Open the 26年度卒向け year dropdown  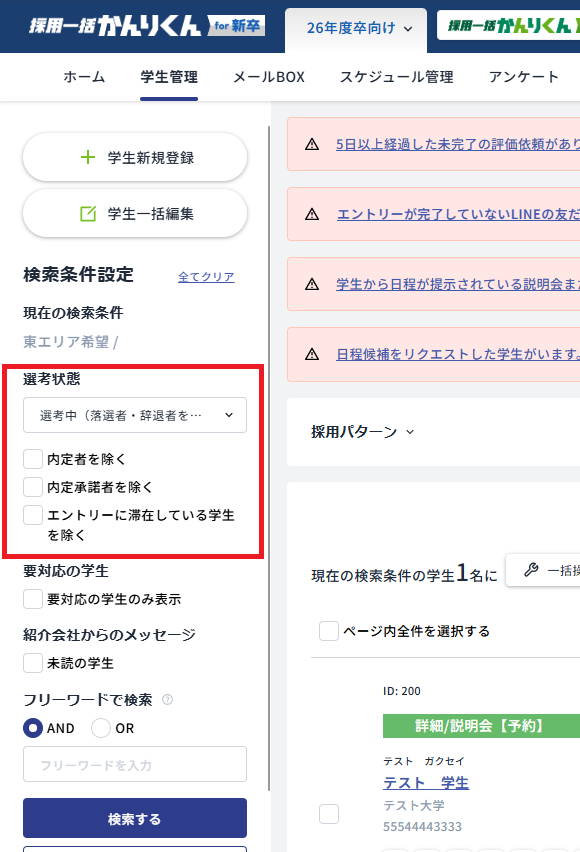click(356, 28)
